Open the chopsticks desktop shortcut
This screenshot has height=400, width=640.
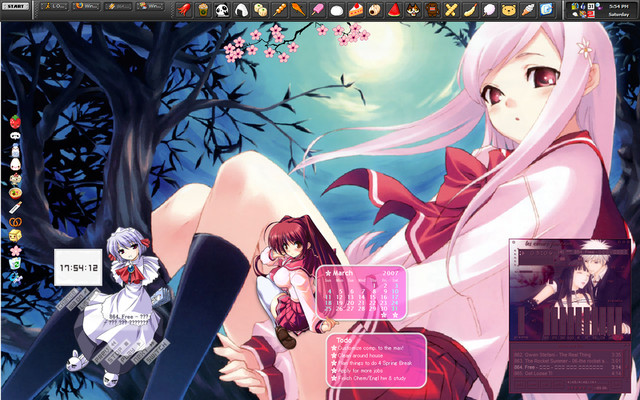click(15, 207)
